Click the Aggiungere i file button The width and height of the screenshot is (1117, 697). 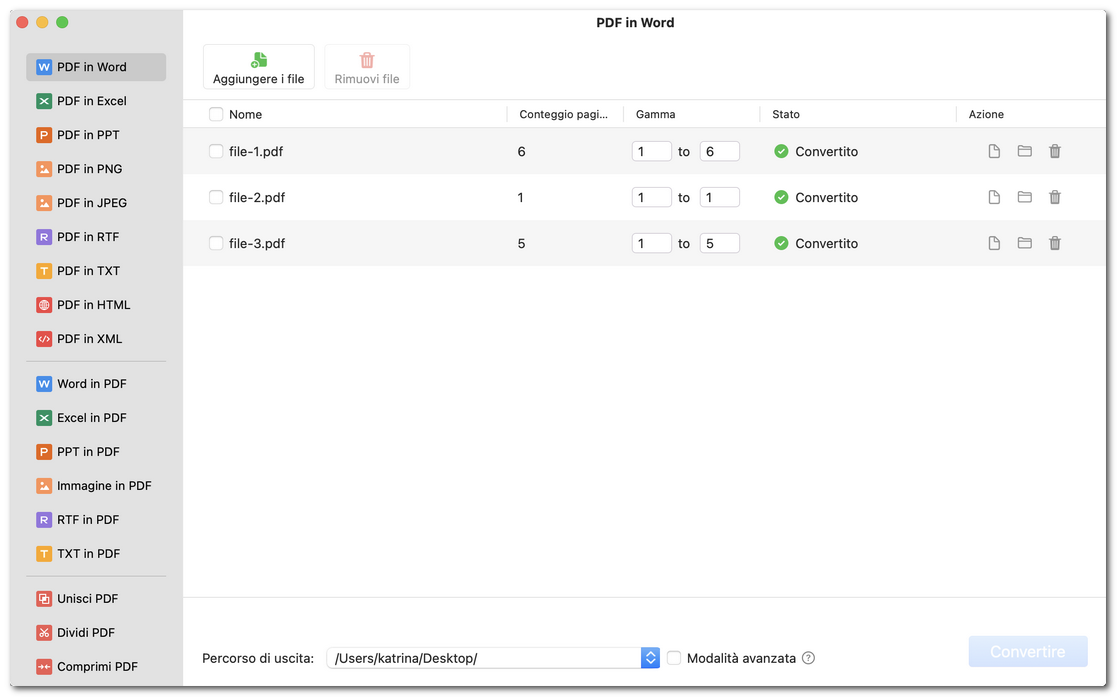tap(258, 66)
